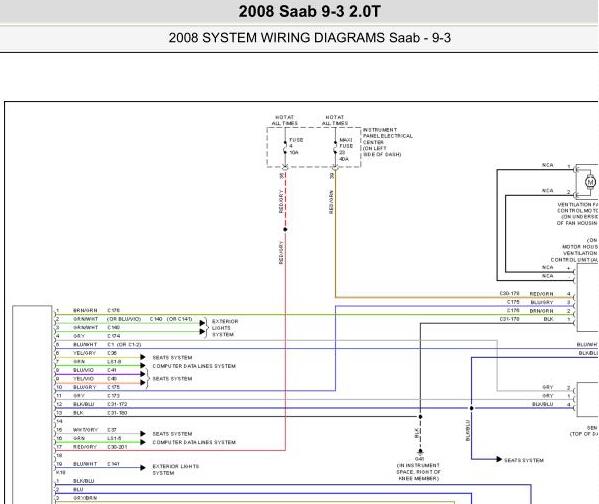Click 'SEATS SYSTEM' label at pin 15

(x=172, y=434)
